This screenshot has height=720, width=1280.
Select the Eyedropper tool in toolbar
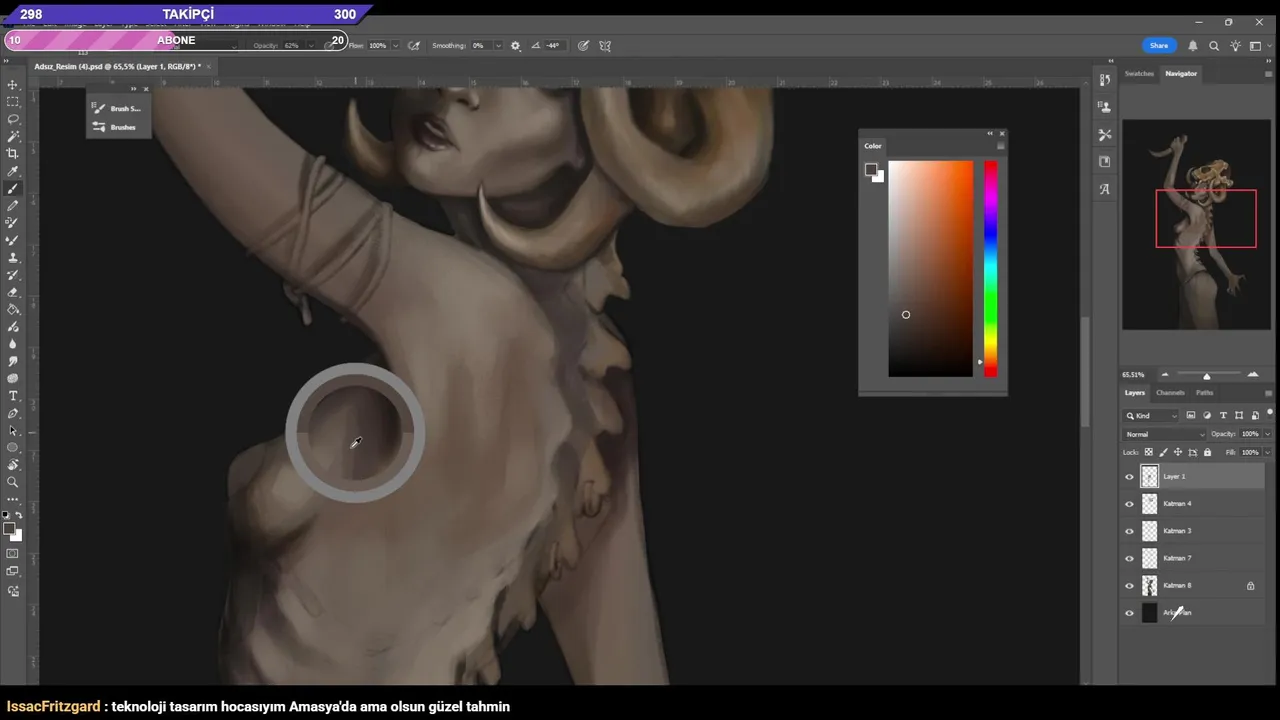(13, 171)
